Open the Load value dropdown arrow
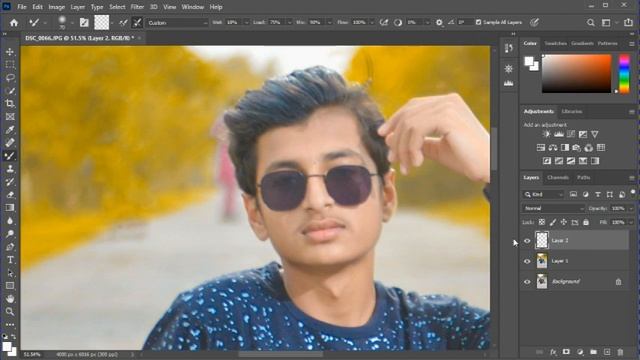 point(289,23)
